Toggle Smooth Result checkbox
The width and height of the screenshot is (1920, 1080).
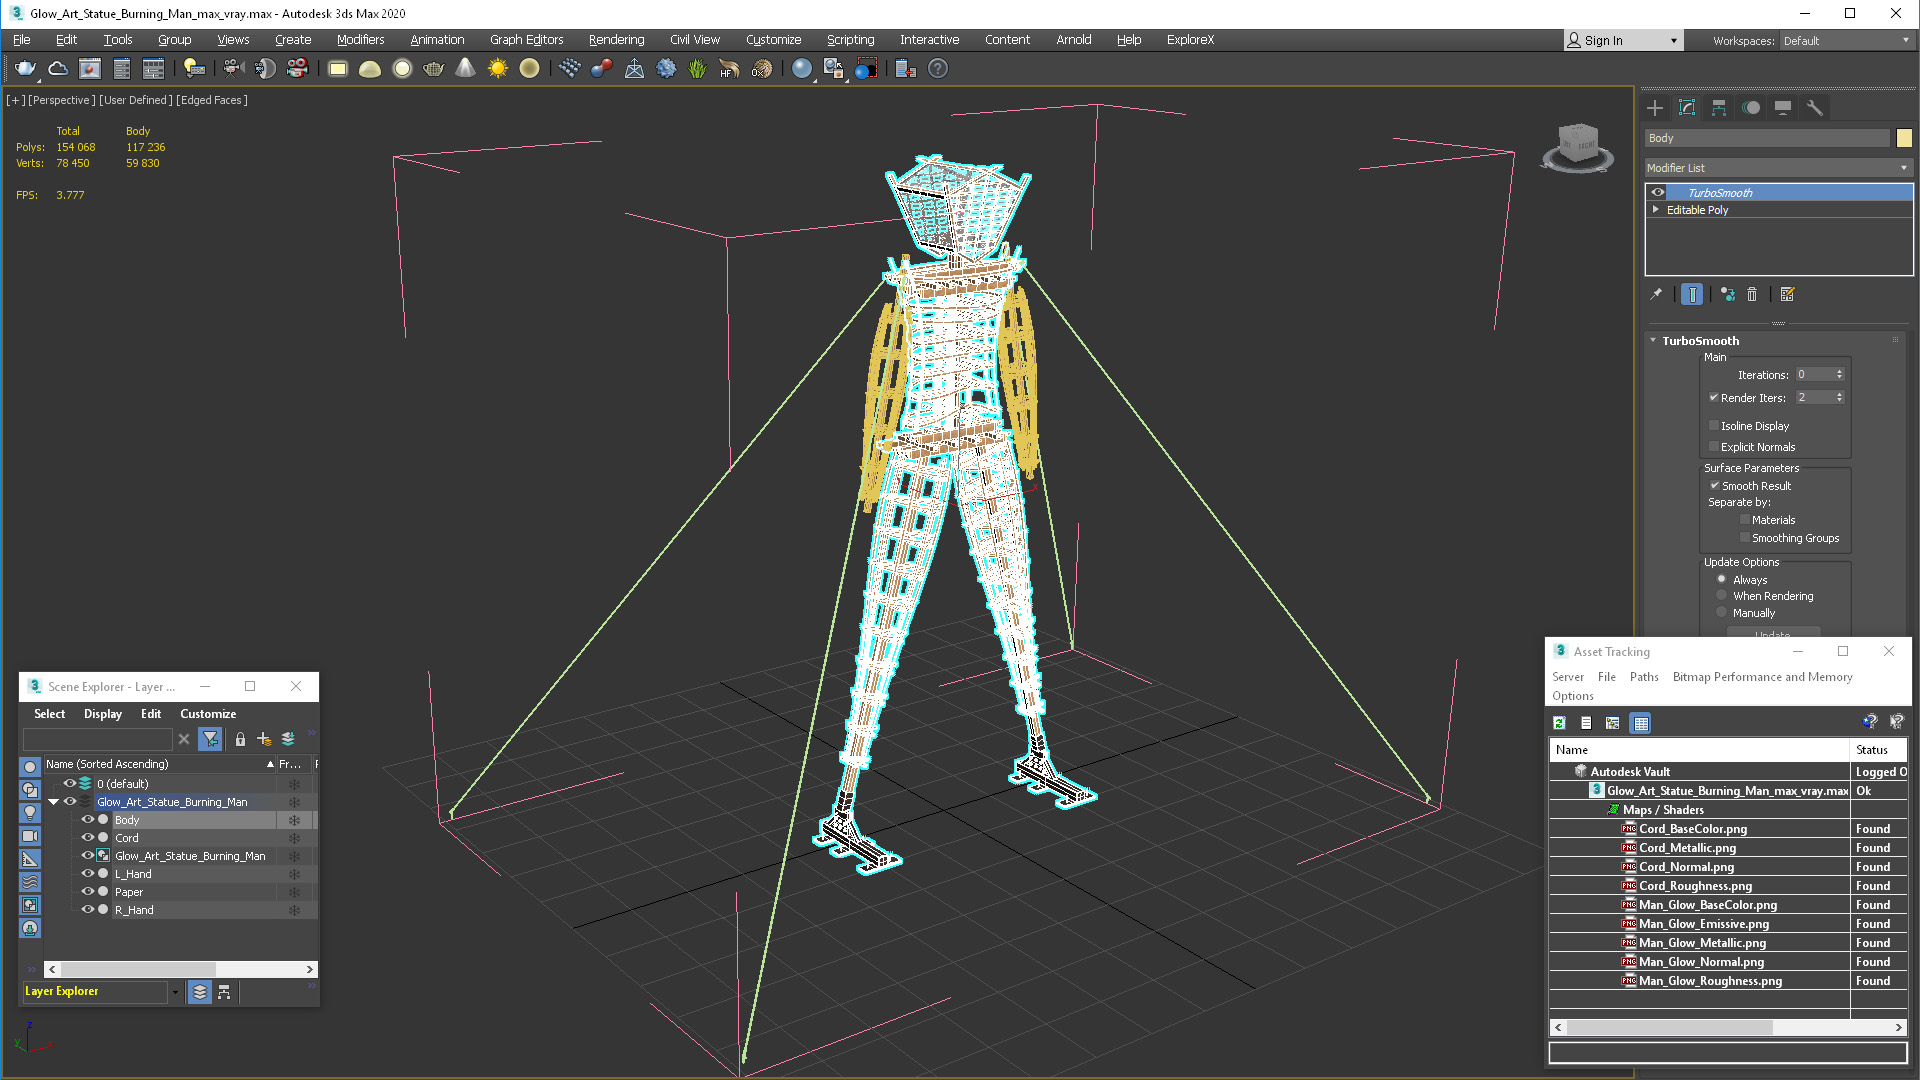coord(1715,486)
